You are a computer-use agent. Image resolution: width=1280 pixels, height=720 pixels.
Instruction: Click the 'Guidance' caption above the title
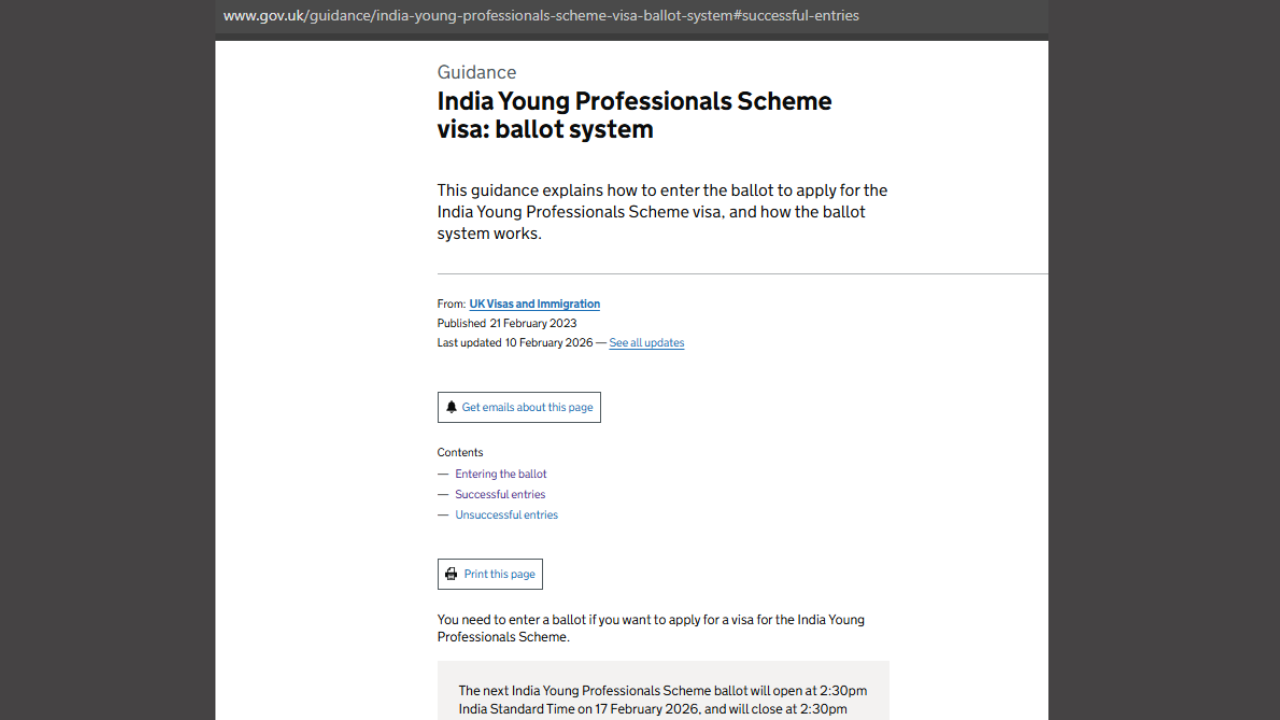pyautogui.click(x=476, y=72)
